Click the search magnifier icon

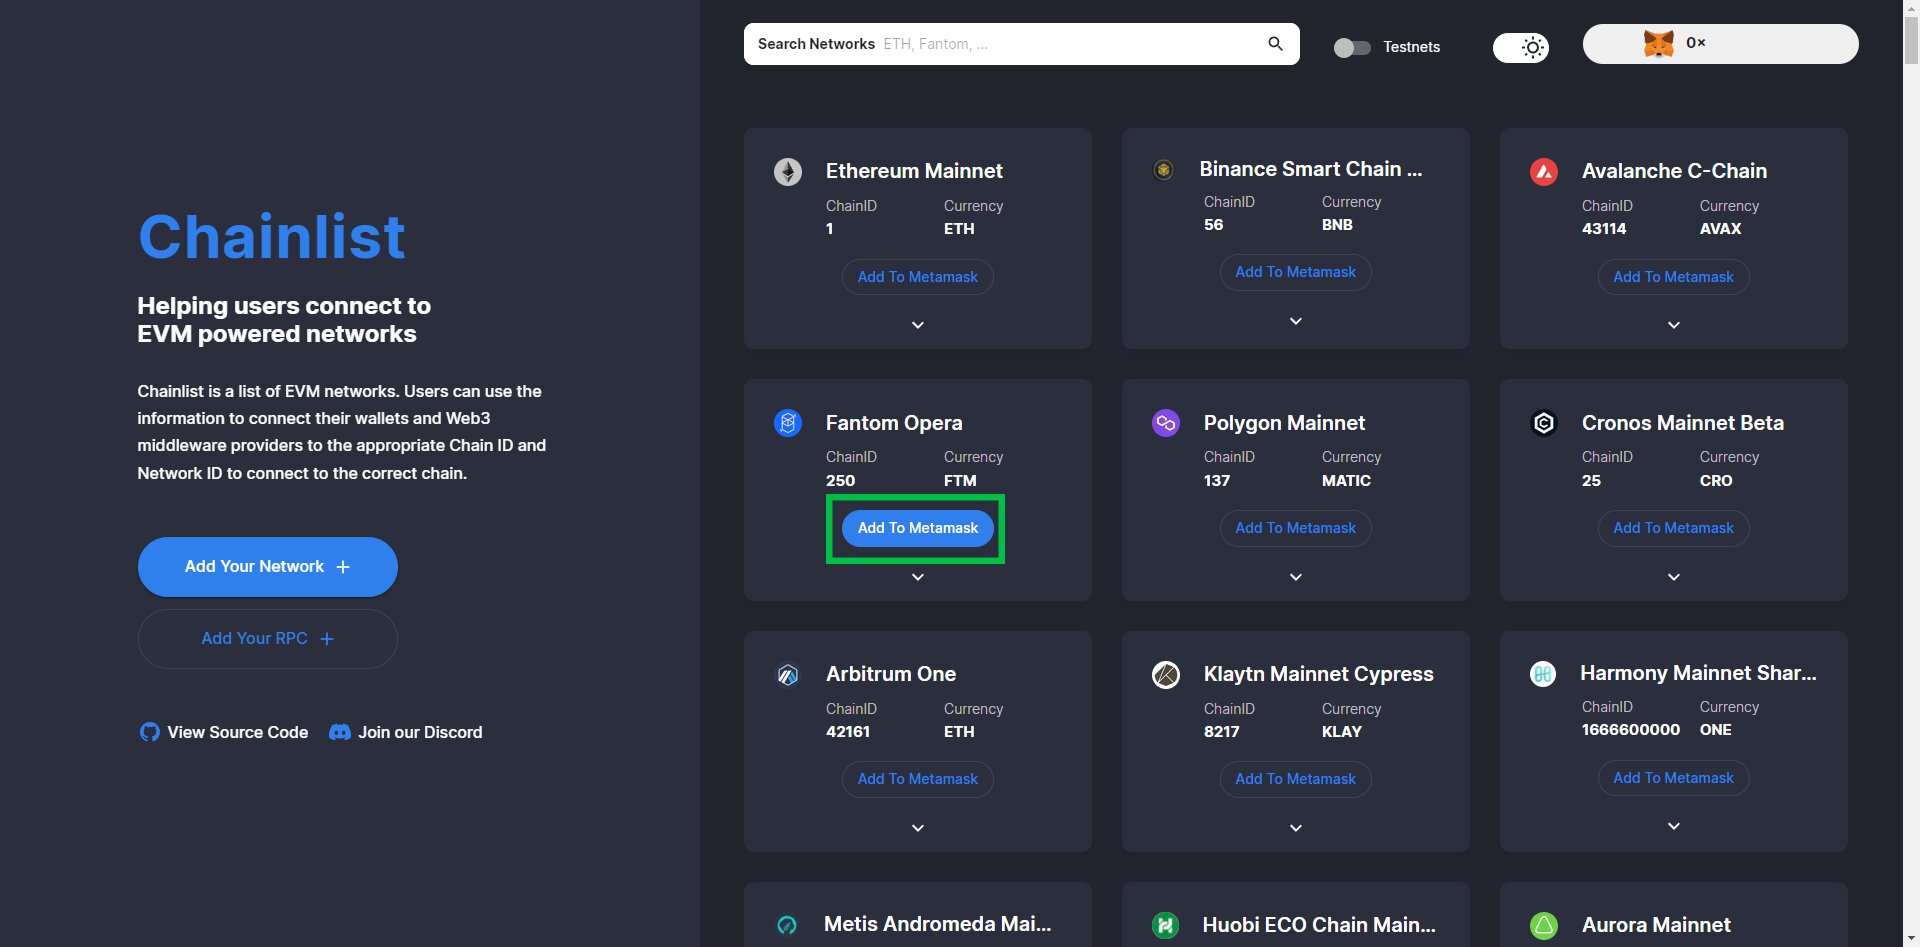point(1275,44)
